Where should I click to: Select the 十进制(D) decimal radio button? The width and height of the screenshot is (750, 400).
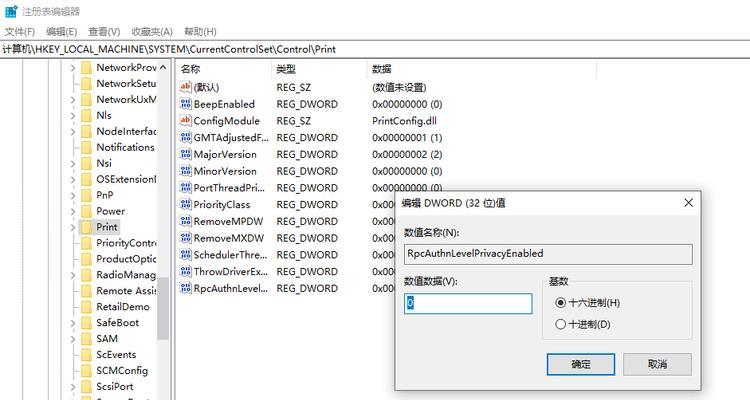point(561,324)
